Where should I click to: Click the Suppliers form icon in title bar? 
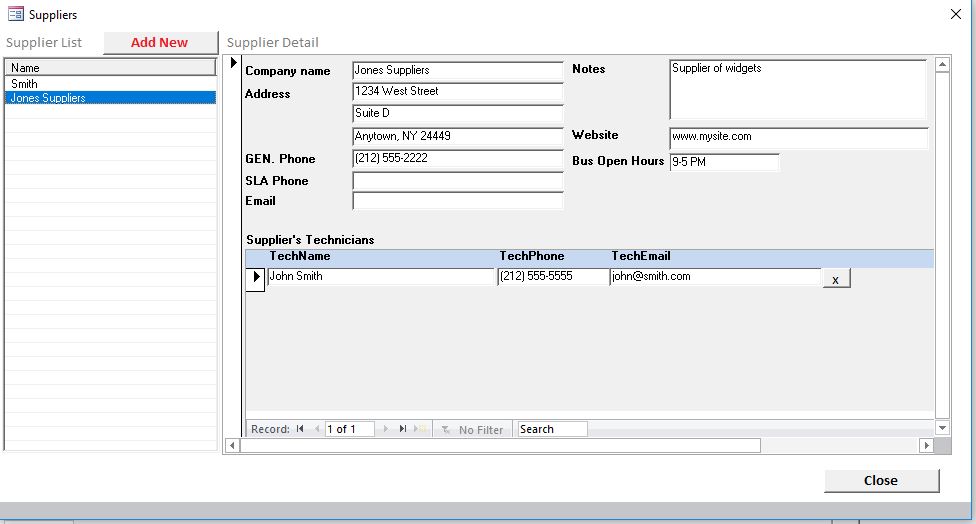pyautogui.click(x=16, y=14)
